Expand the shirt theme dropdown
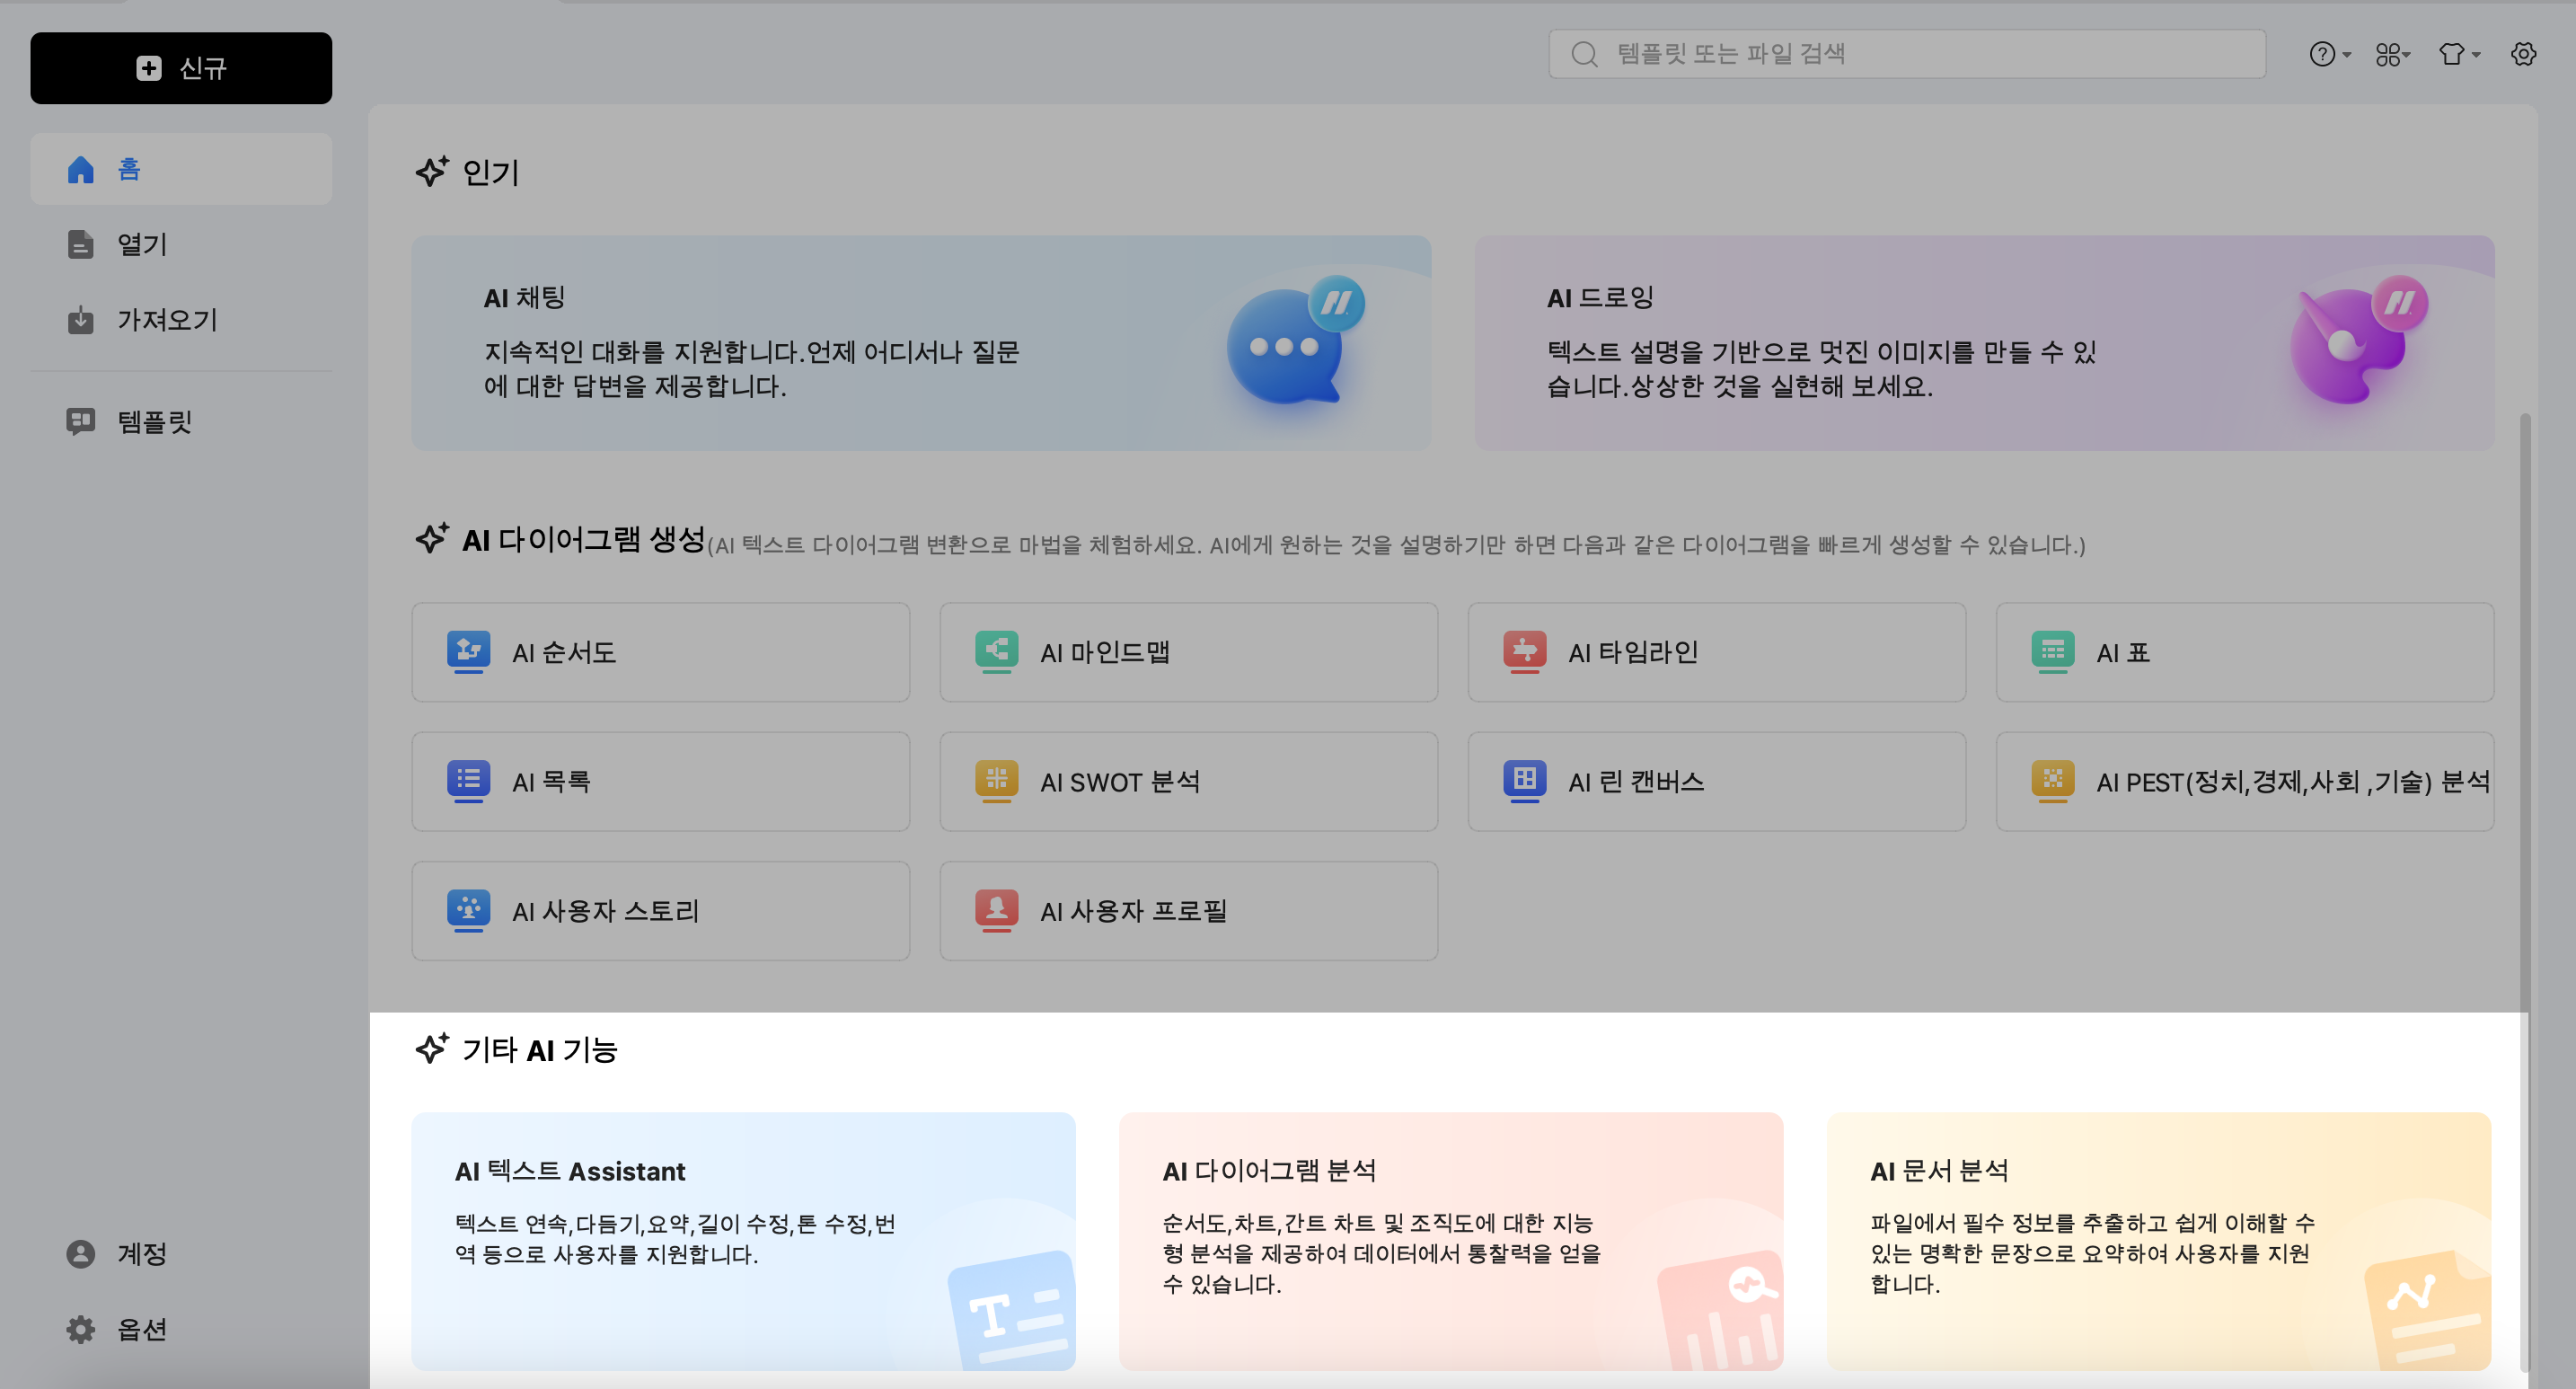The width and height of the screenshot is (2576, 1389). pyautogui.click(x=2457, y=54)
